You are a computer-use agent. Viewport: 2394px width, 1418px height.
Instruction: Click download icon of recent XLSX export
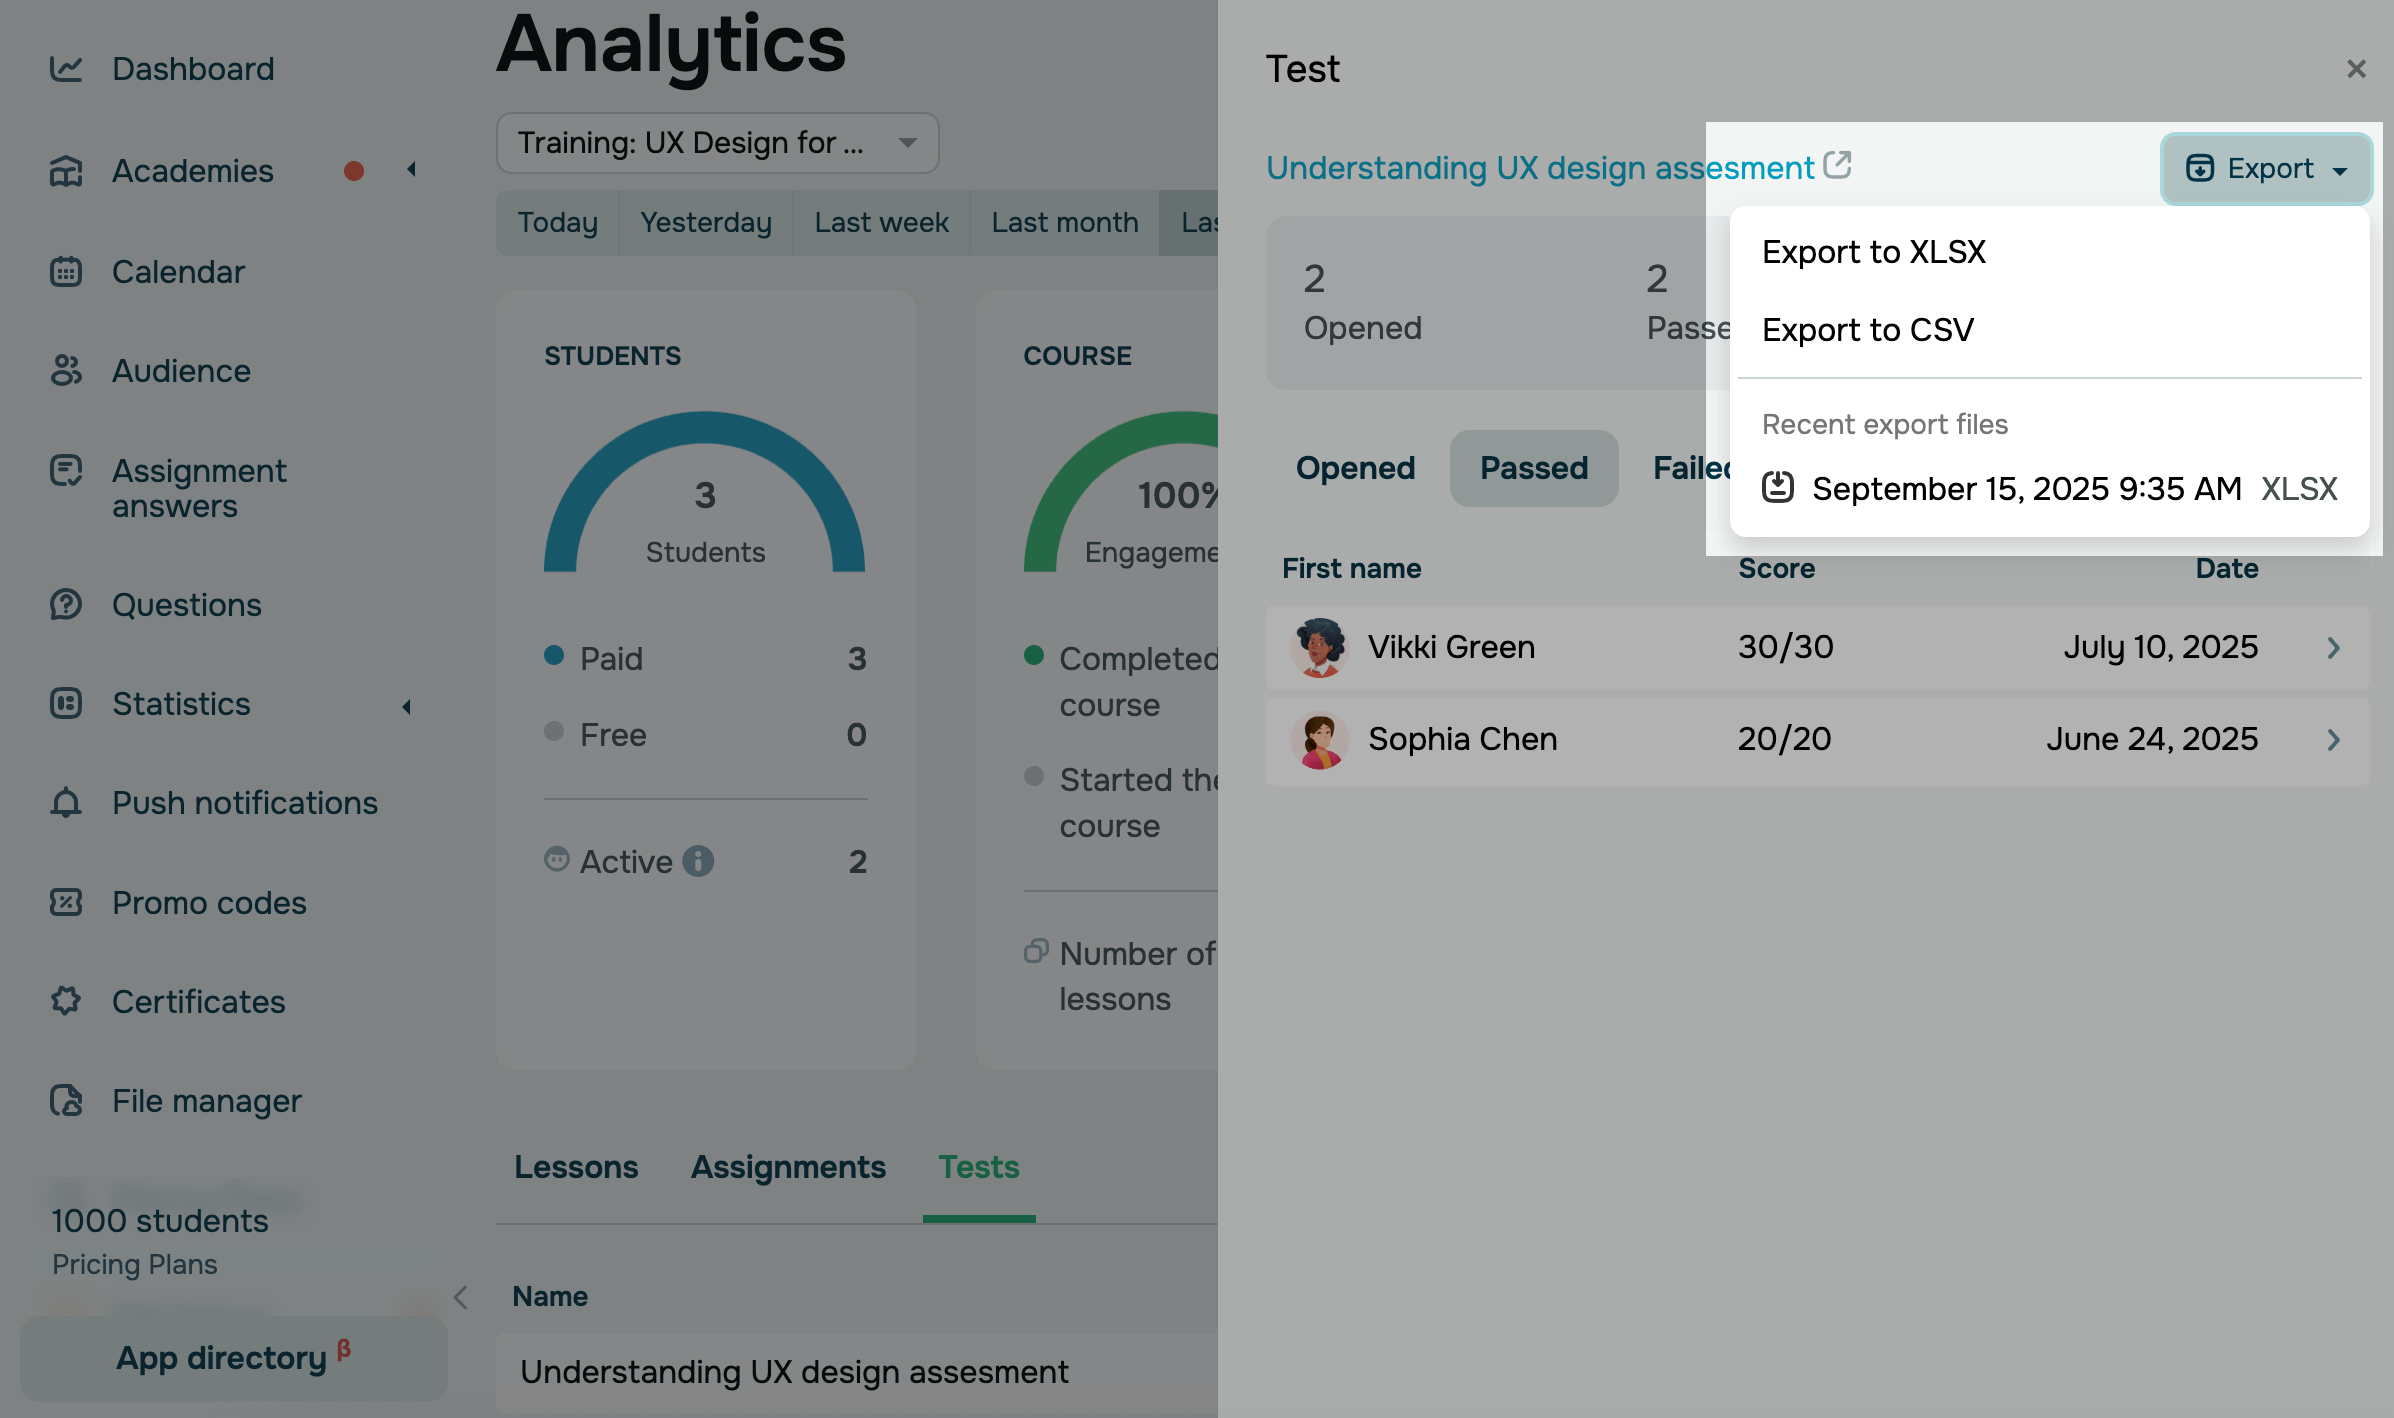(x=1777, y=488)
